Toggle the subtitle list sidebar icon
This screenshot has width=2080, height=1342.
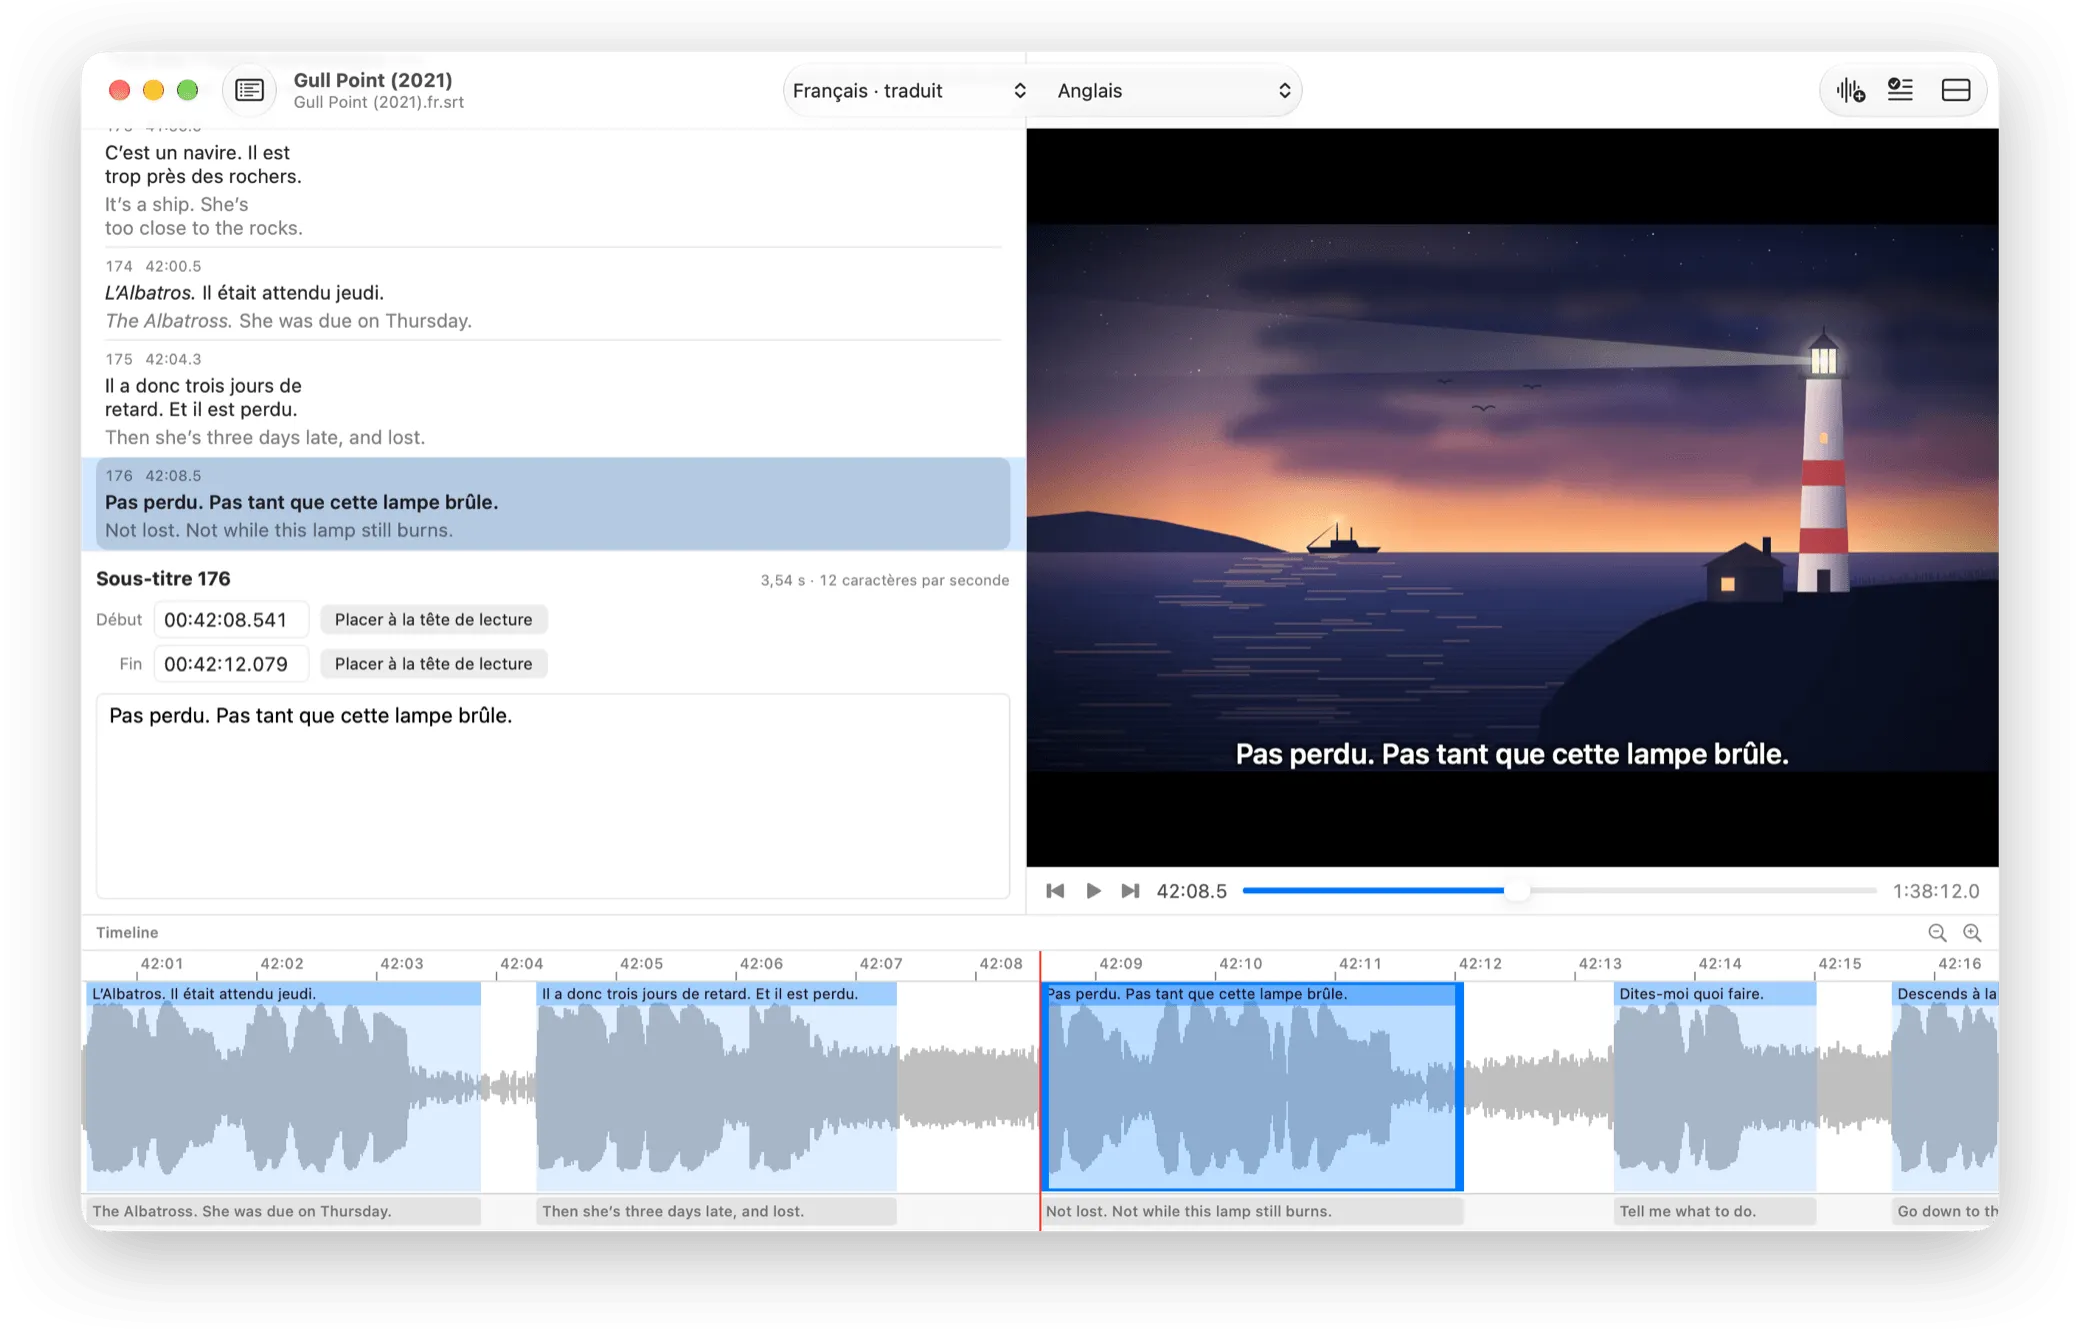point(249,90)
